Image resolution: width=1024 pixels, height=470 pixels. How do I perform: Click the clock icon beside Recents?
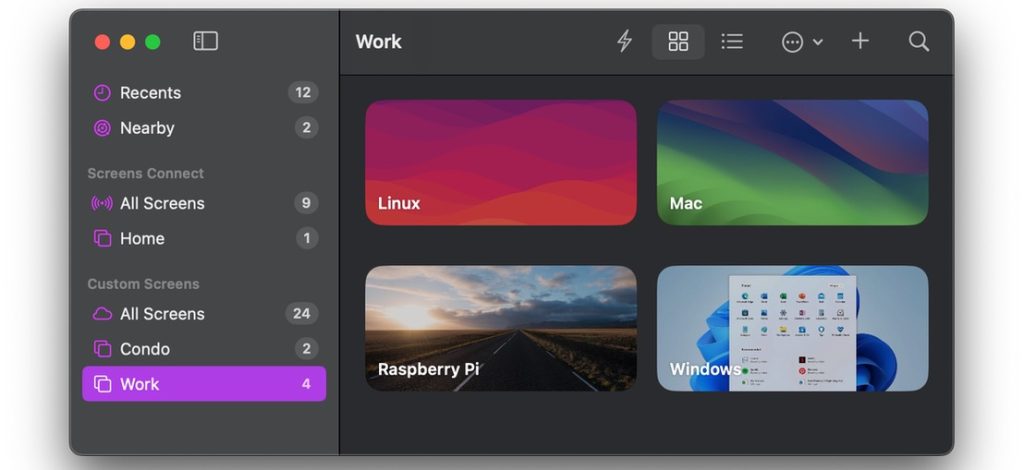102,93
